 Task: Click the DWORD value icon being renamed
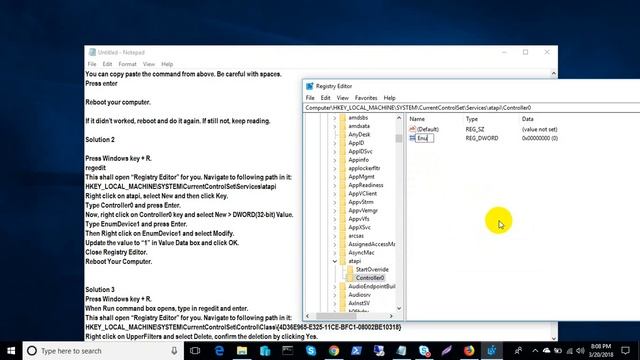coord(412,138)
